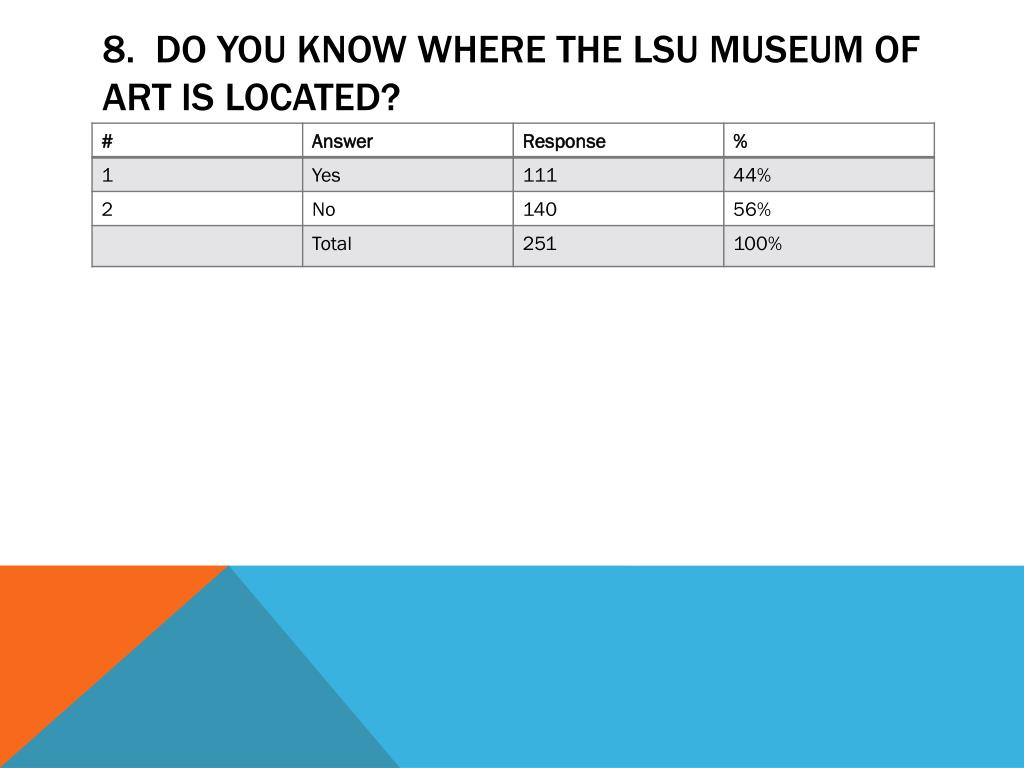Click the 44% percentage cell
The height and width of the screenshot is (768, 1024).
point(829,174)
